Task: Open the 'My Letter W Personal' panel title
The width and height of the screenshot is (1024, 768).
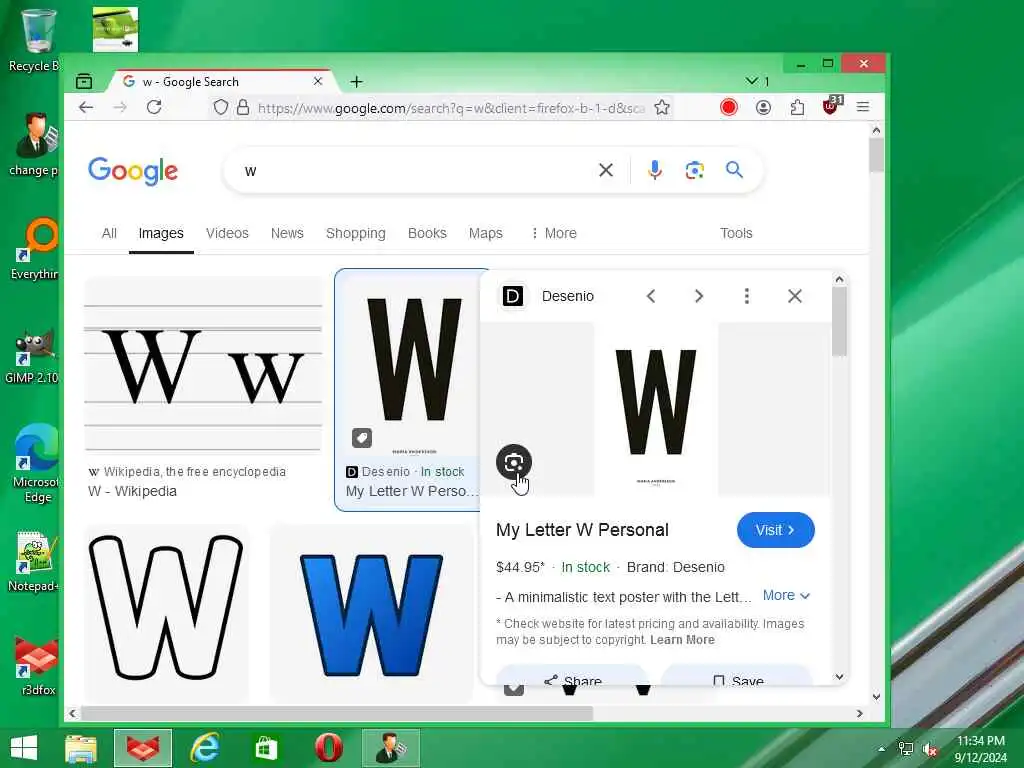Action: coord(582,530)
